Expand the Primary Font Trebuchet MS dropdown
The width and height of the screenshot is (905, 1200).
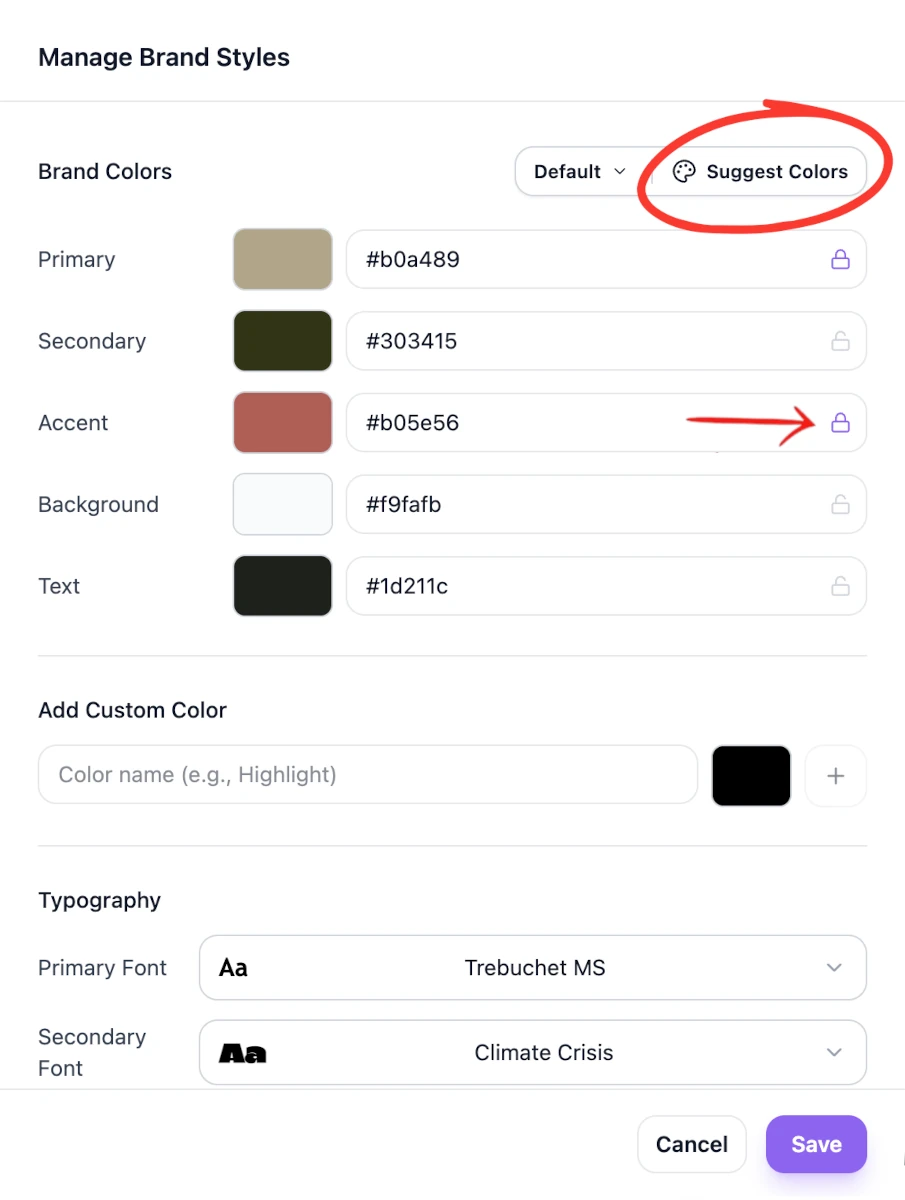[533, 968]
